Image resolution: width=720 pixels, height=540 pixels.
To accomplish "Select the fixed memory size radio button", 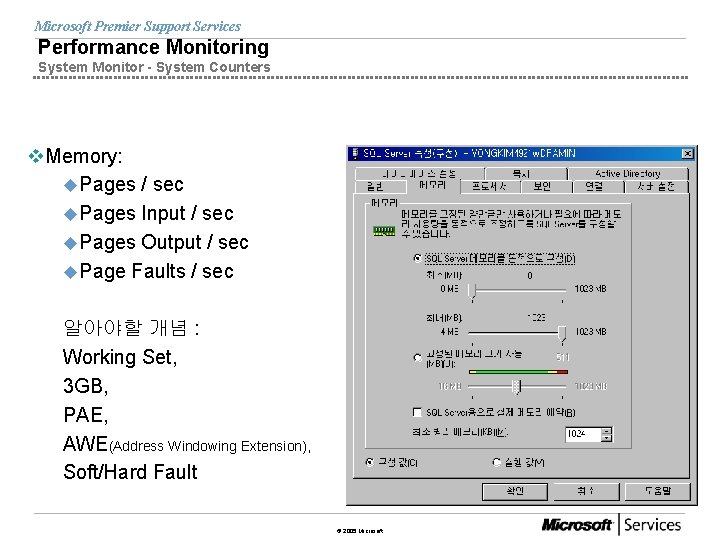I will (417, 358).
